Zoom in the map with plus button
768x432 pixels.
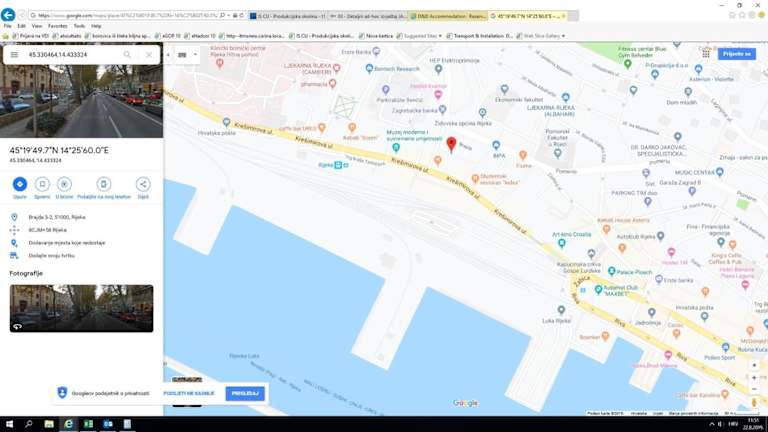coord(754,366)
